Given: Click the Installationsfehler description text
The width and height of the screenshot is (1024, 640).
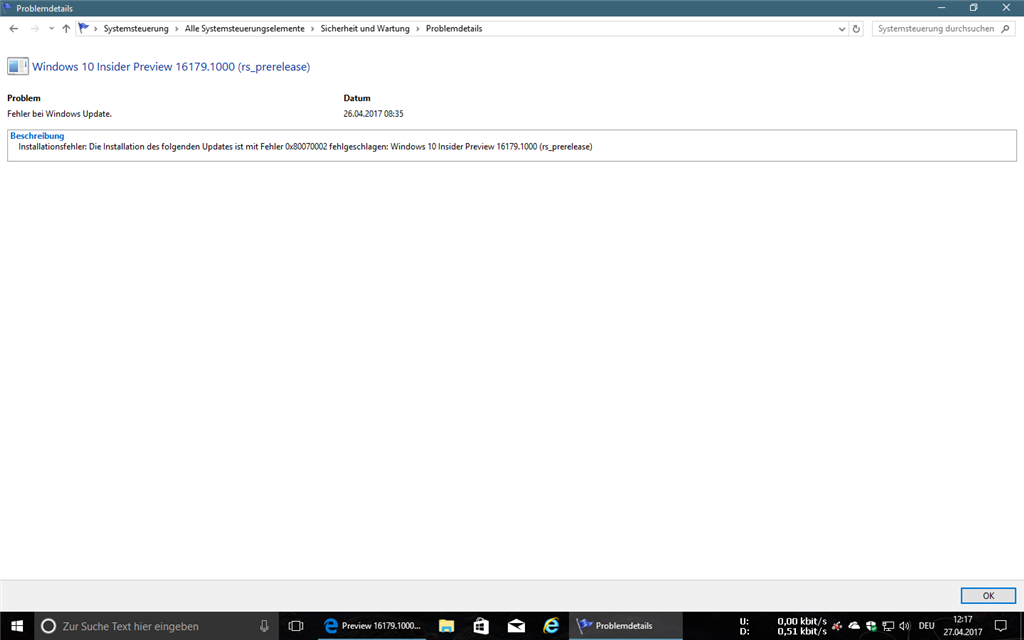Looking at the screenshot, I should [305, 147].
